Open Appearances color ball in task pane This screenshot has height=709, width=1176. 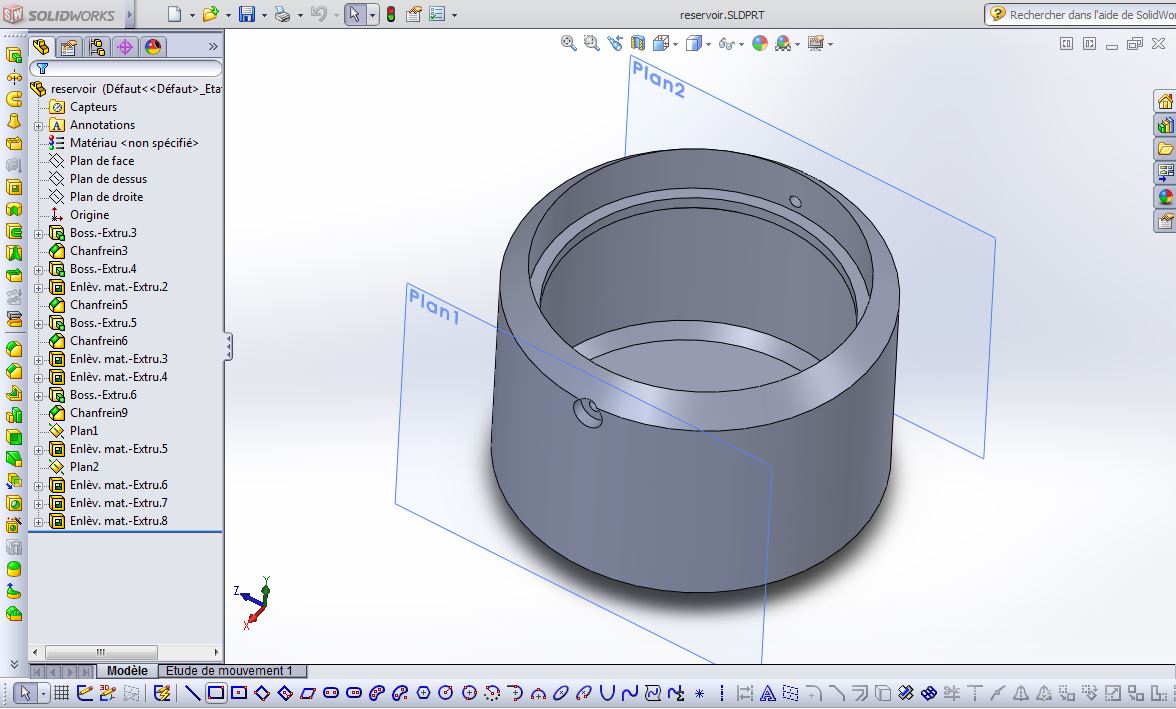pyautogui.click(x=1165, y=197)
